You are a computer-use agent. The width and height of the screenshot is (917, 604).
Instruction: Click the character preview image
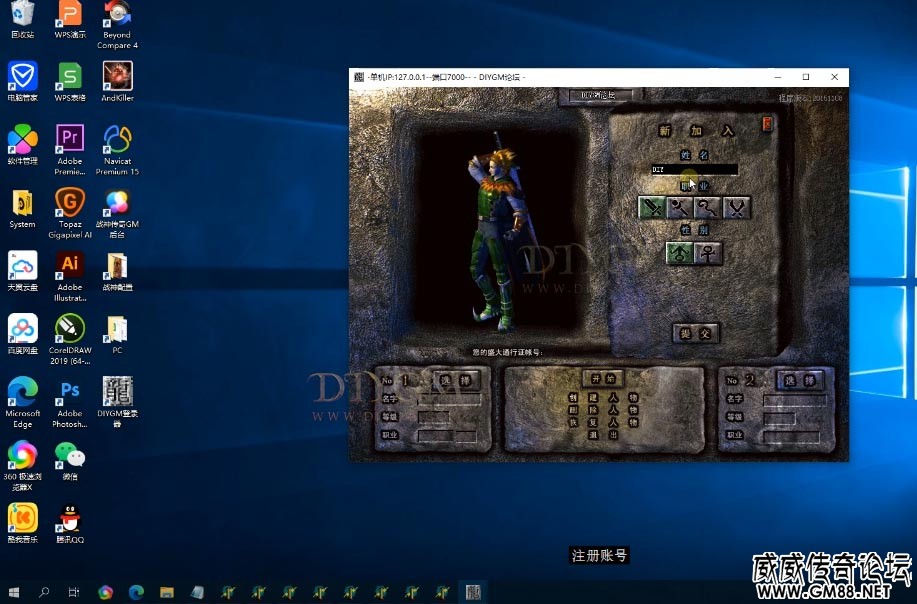(x=497, y=231)
